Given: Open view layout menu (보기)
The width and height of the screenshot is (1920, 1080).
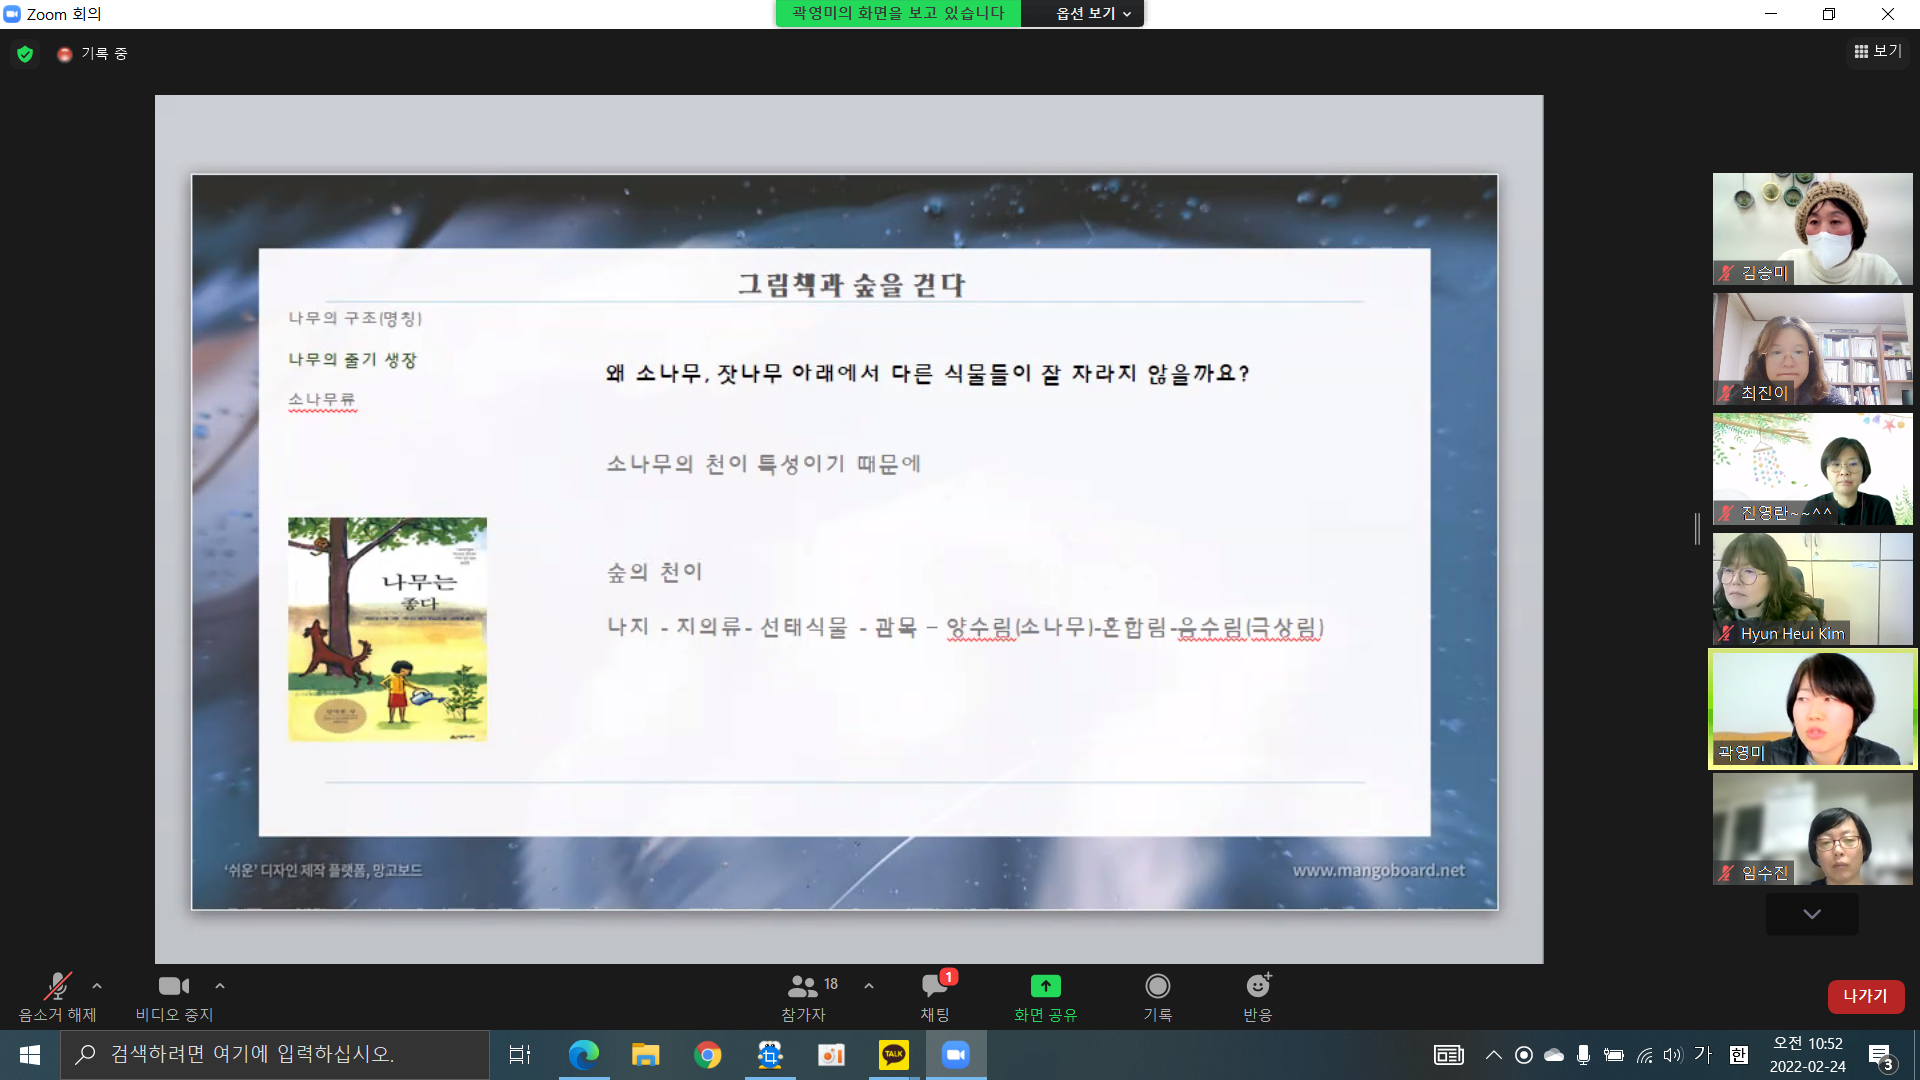Looking at the screenshot, I should tap(1878, 51).
